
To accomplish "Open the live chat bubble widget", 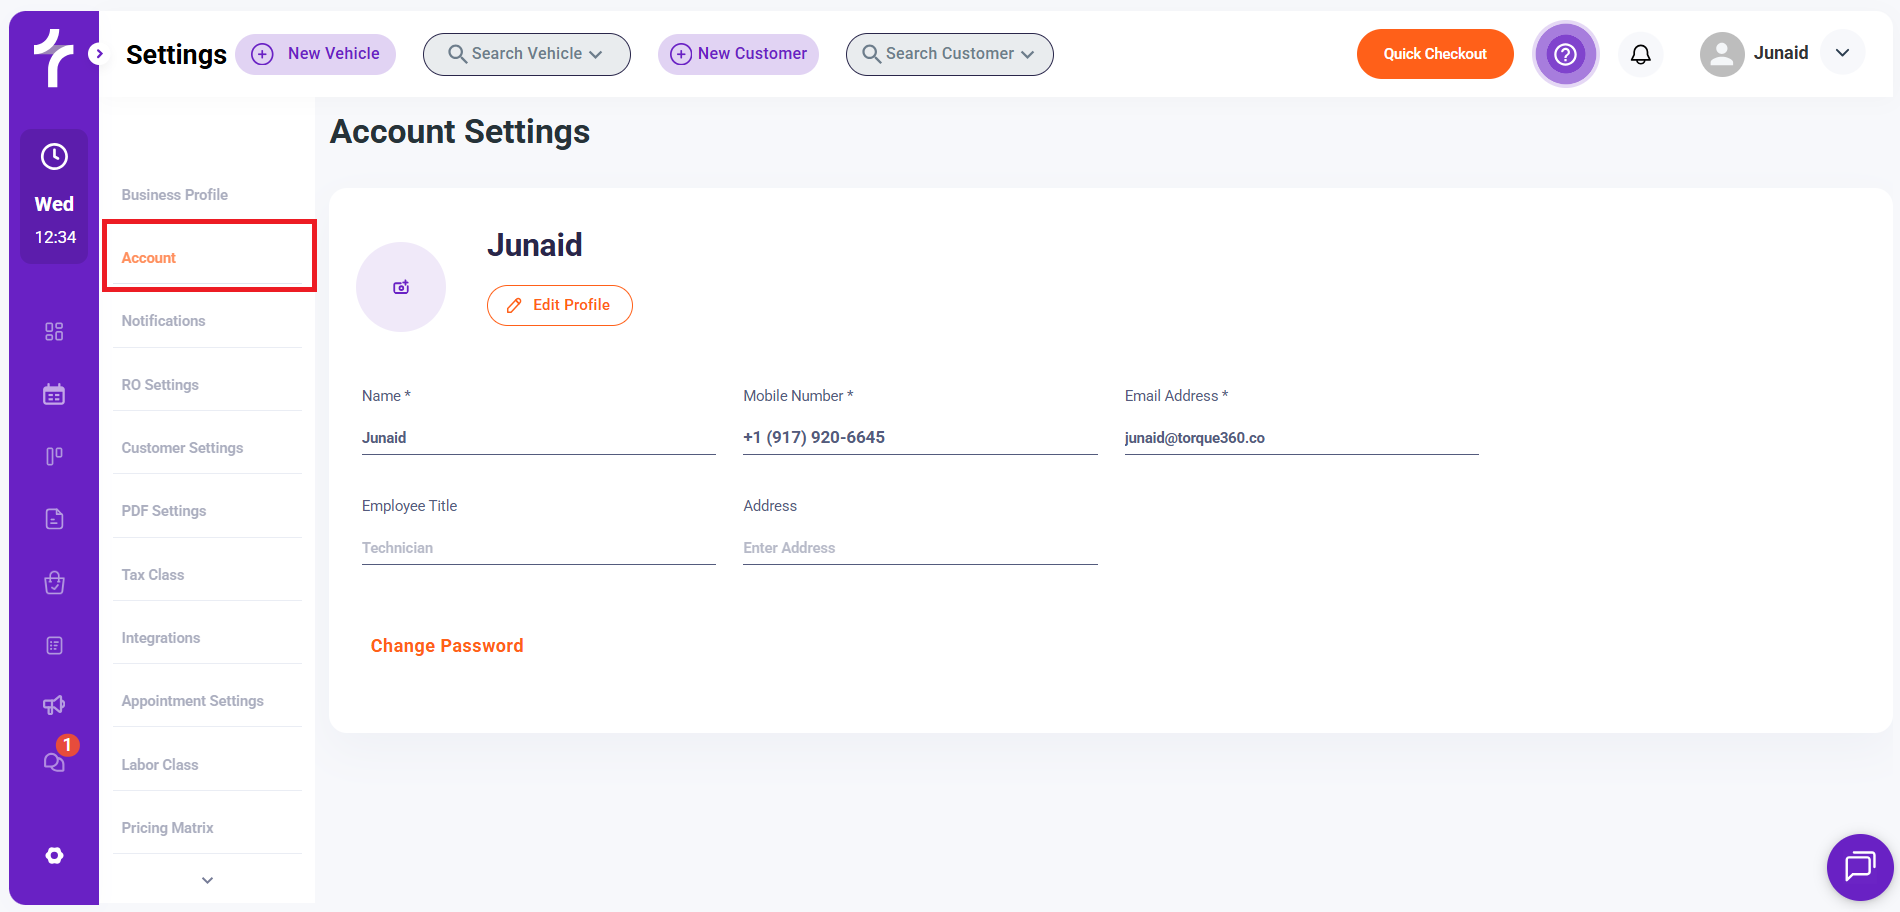I will pos(1859,866).
